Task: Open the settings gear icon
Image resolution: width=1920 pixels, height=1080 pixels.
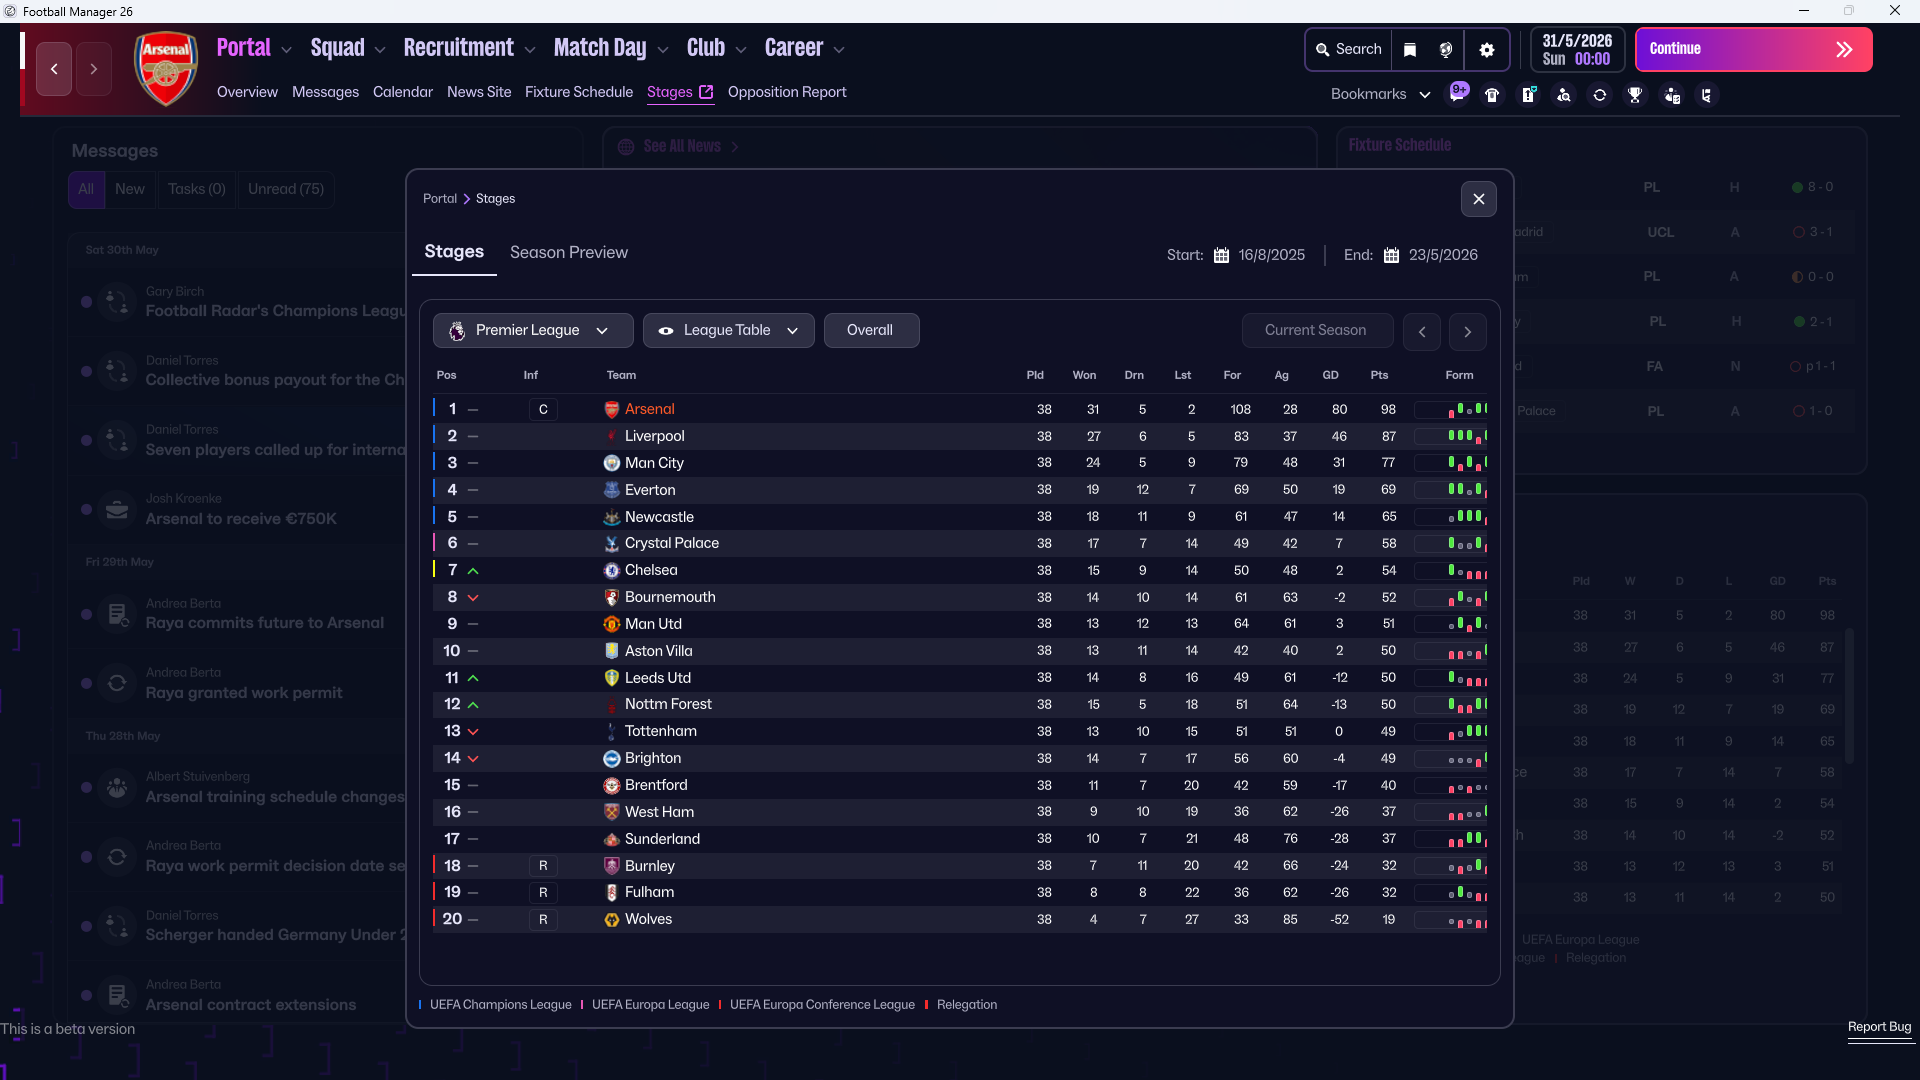Action: click(x=1487, y=50)
